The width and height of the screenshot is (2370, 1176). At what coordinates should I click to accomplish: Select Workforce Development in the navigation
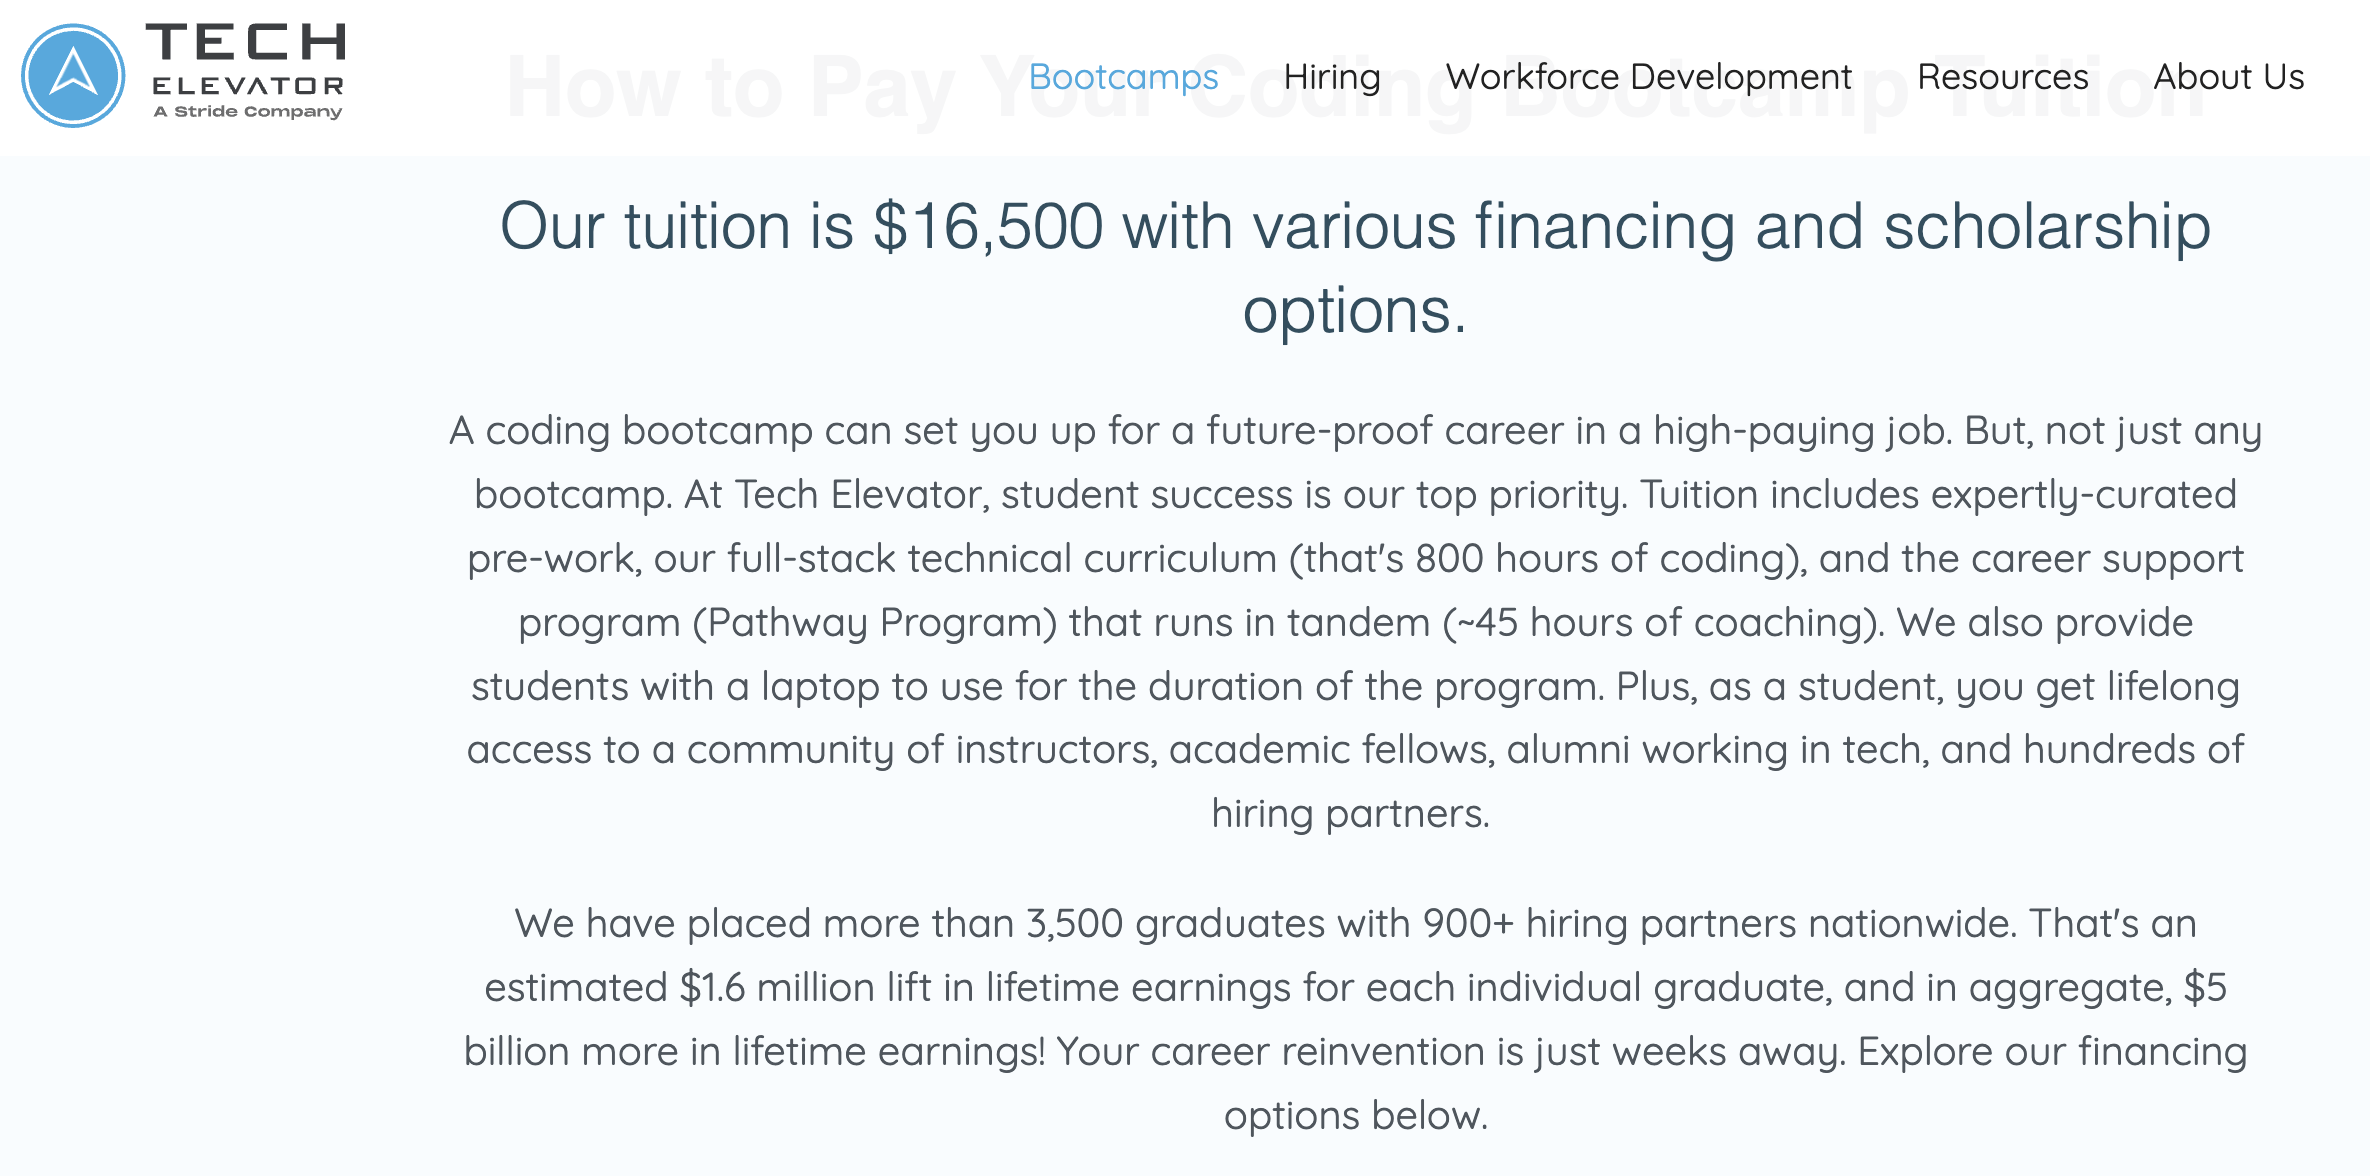(x=1649, y=77)
